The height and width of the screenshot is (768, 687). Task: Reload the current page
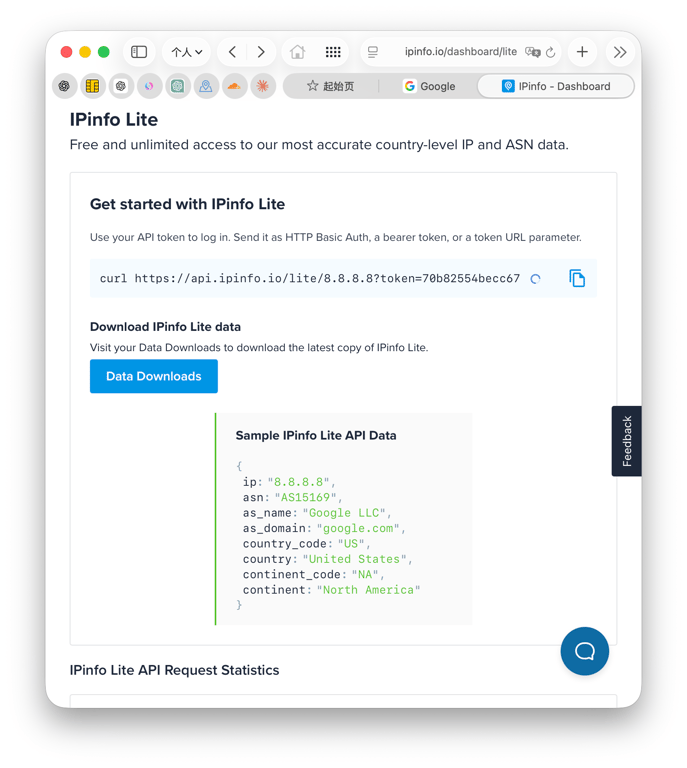click(551, 52)
